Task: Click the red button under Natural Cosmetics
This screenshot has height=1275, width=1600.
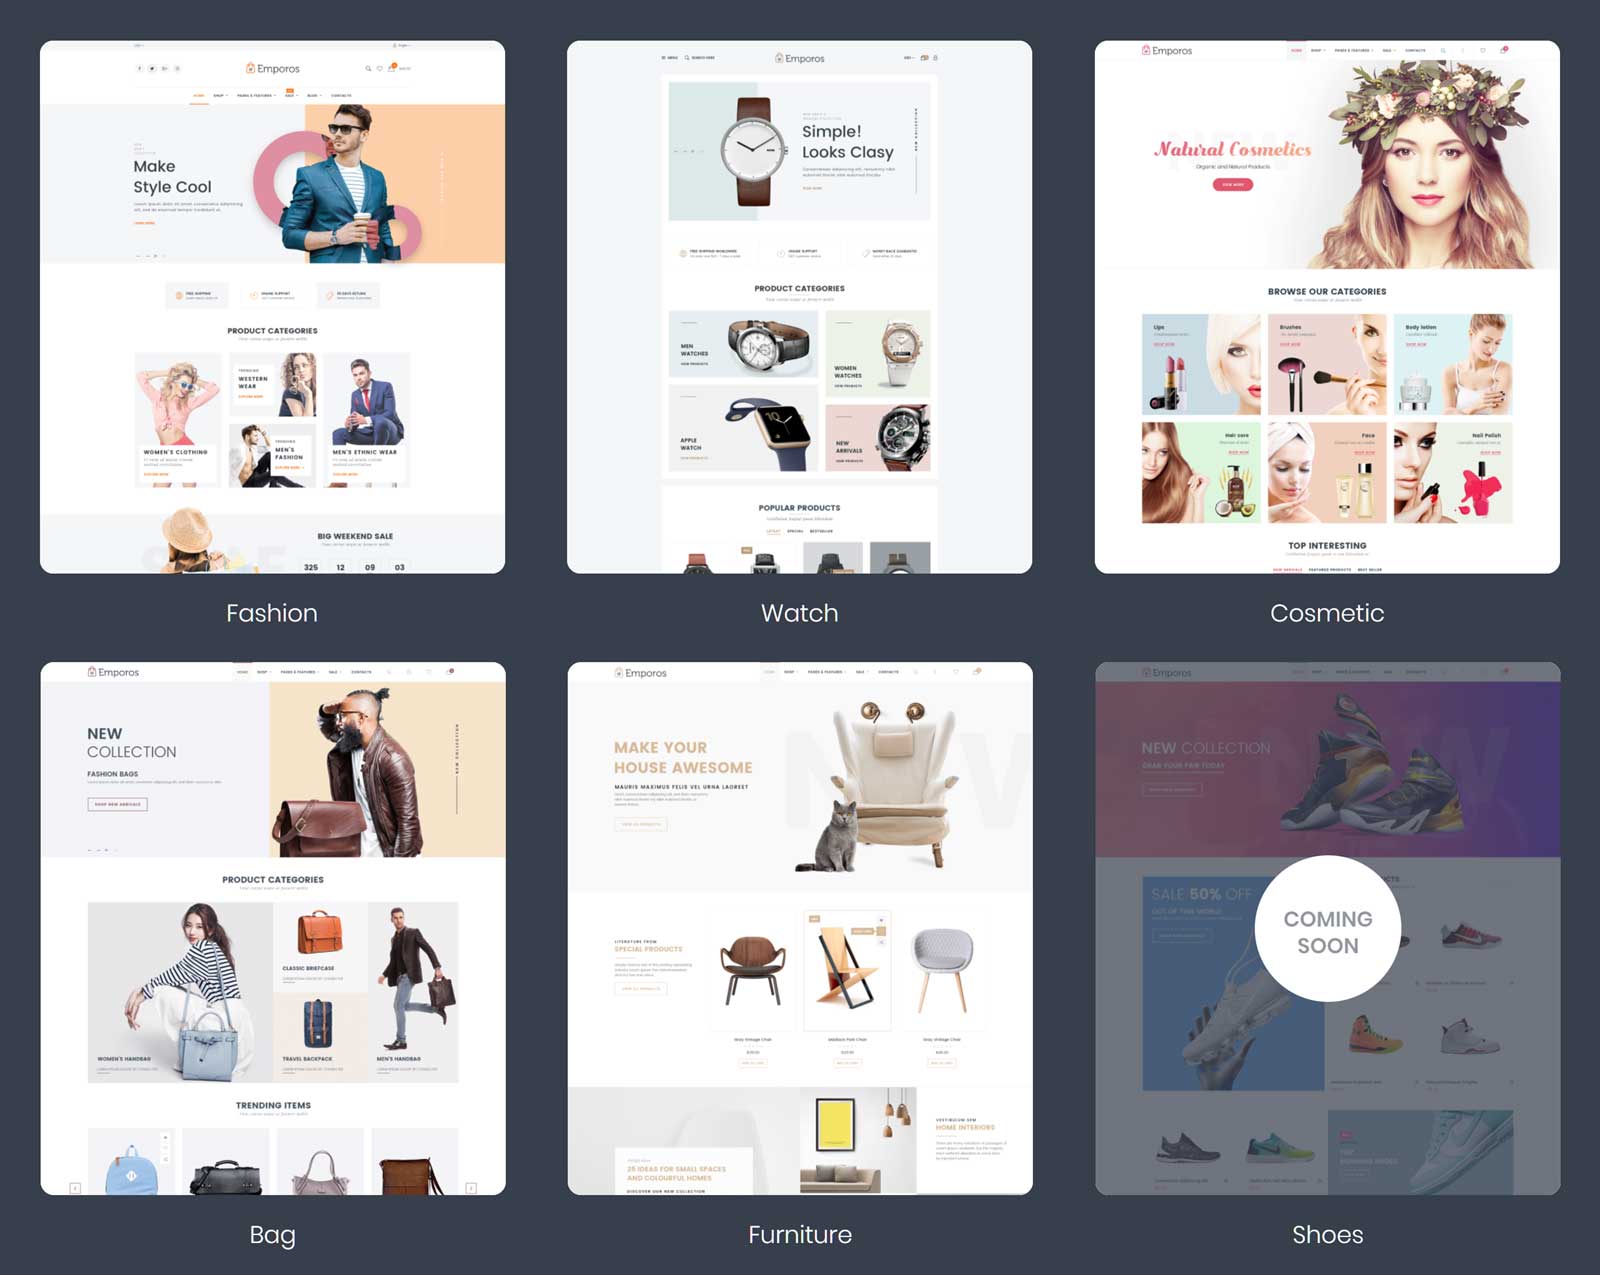Action: [x=1232, y=185]
